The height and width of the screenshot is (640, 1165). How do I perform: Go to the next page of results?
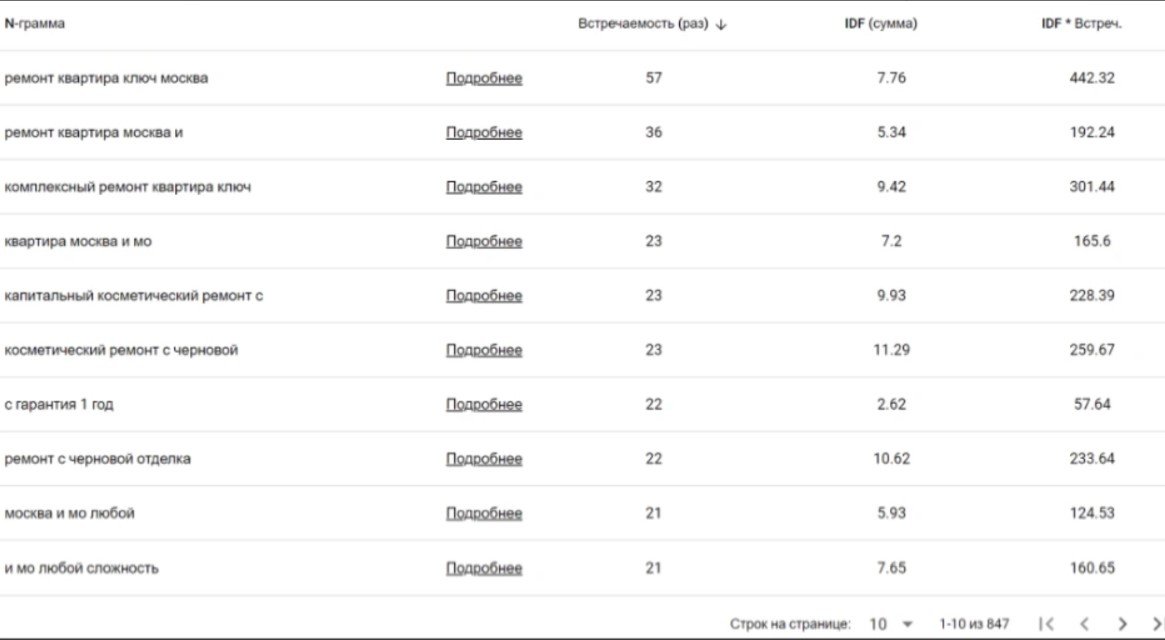tap(1122, 624)
